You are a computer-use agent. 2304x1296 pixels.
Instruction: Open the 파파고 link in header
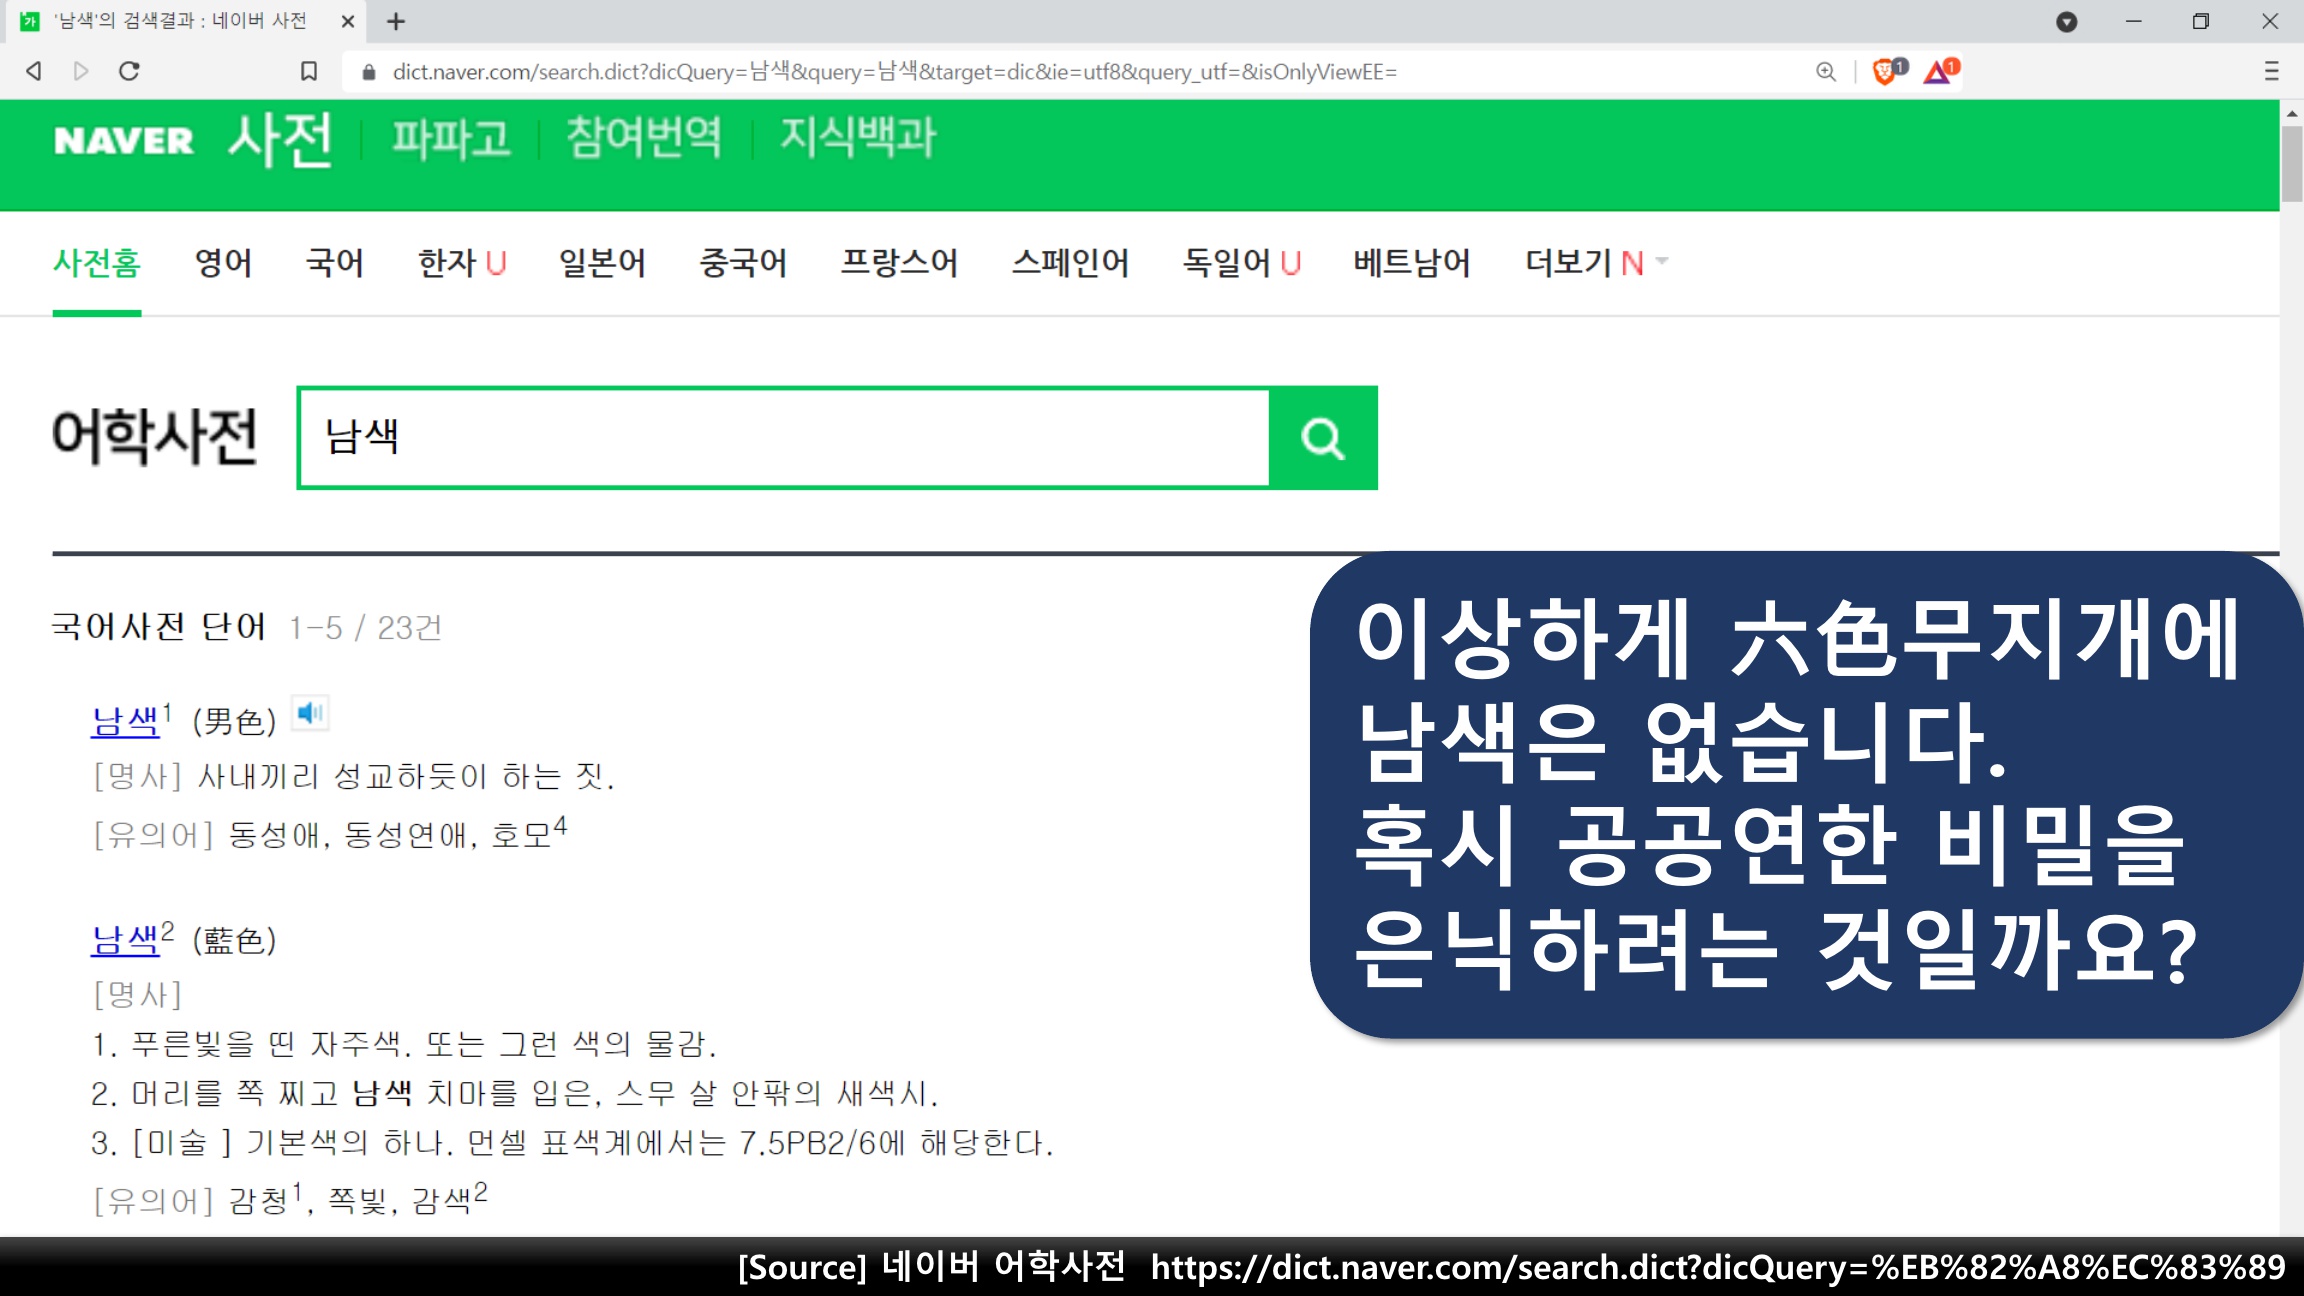coord(451,138)
